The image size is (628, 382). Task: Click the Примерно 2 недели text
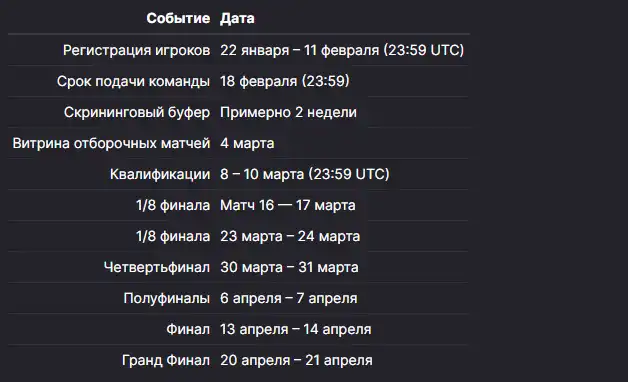click(288, 113)
